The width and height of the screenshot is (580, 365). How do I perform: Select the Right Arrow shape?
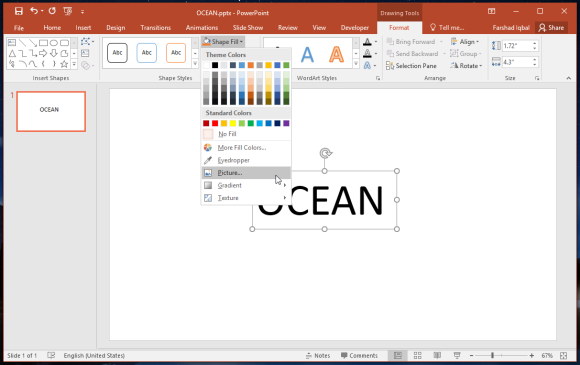coord(43,53)
